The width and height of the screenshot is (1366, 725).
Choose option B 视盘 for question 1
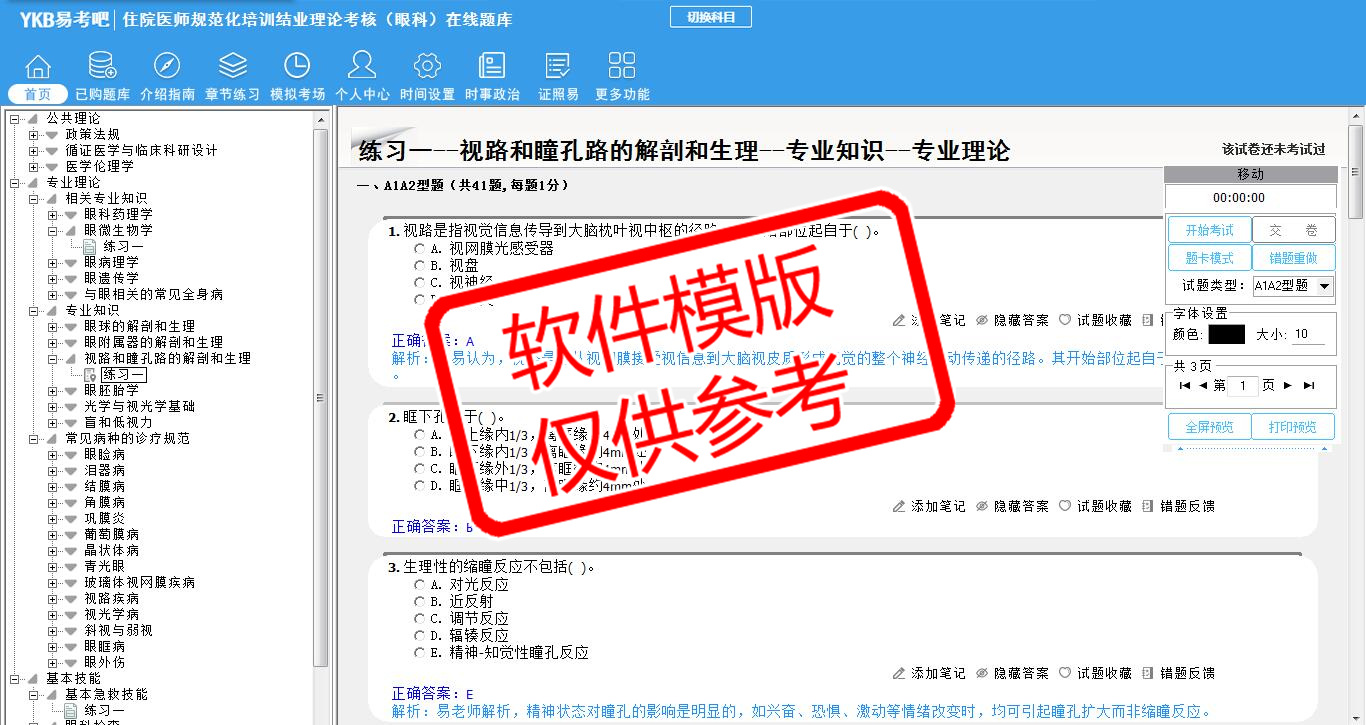click(x=420, y=266)
